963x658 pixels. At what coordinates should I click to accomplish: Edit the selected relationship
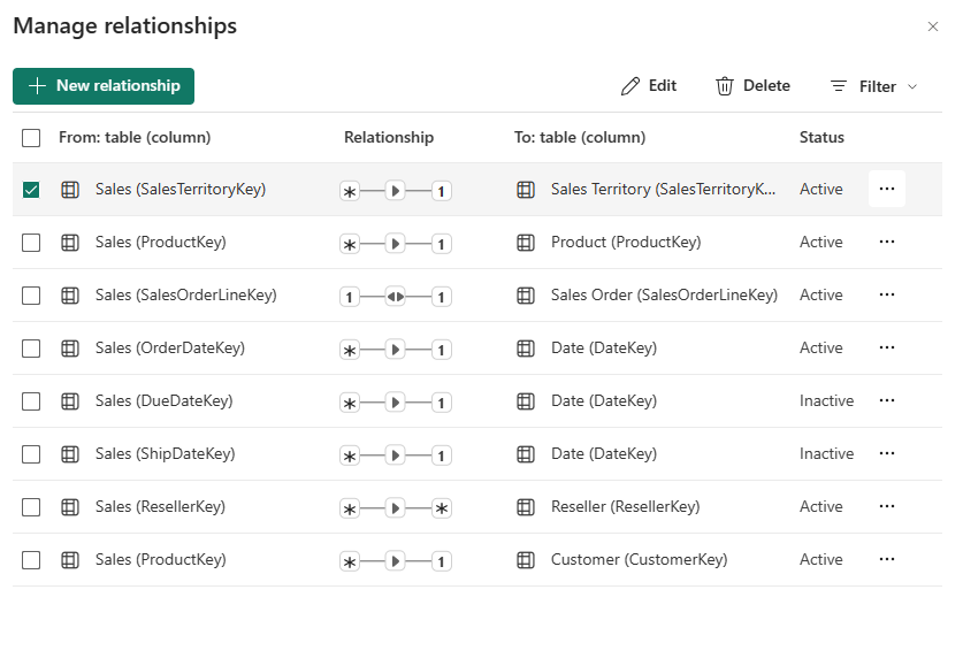pos(649,86)
